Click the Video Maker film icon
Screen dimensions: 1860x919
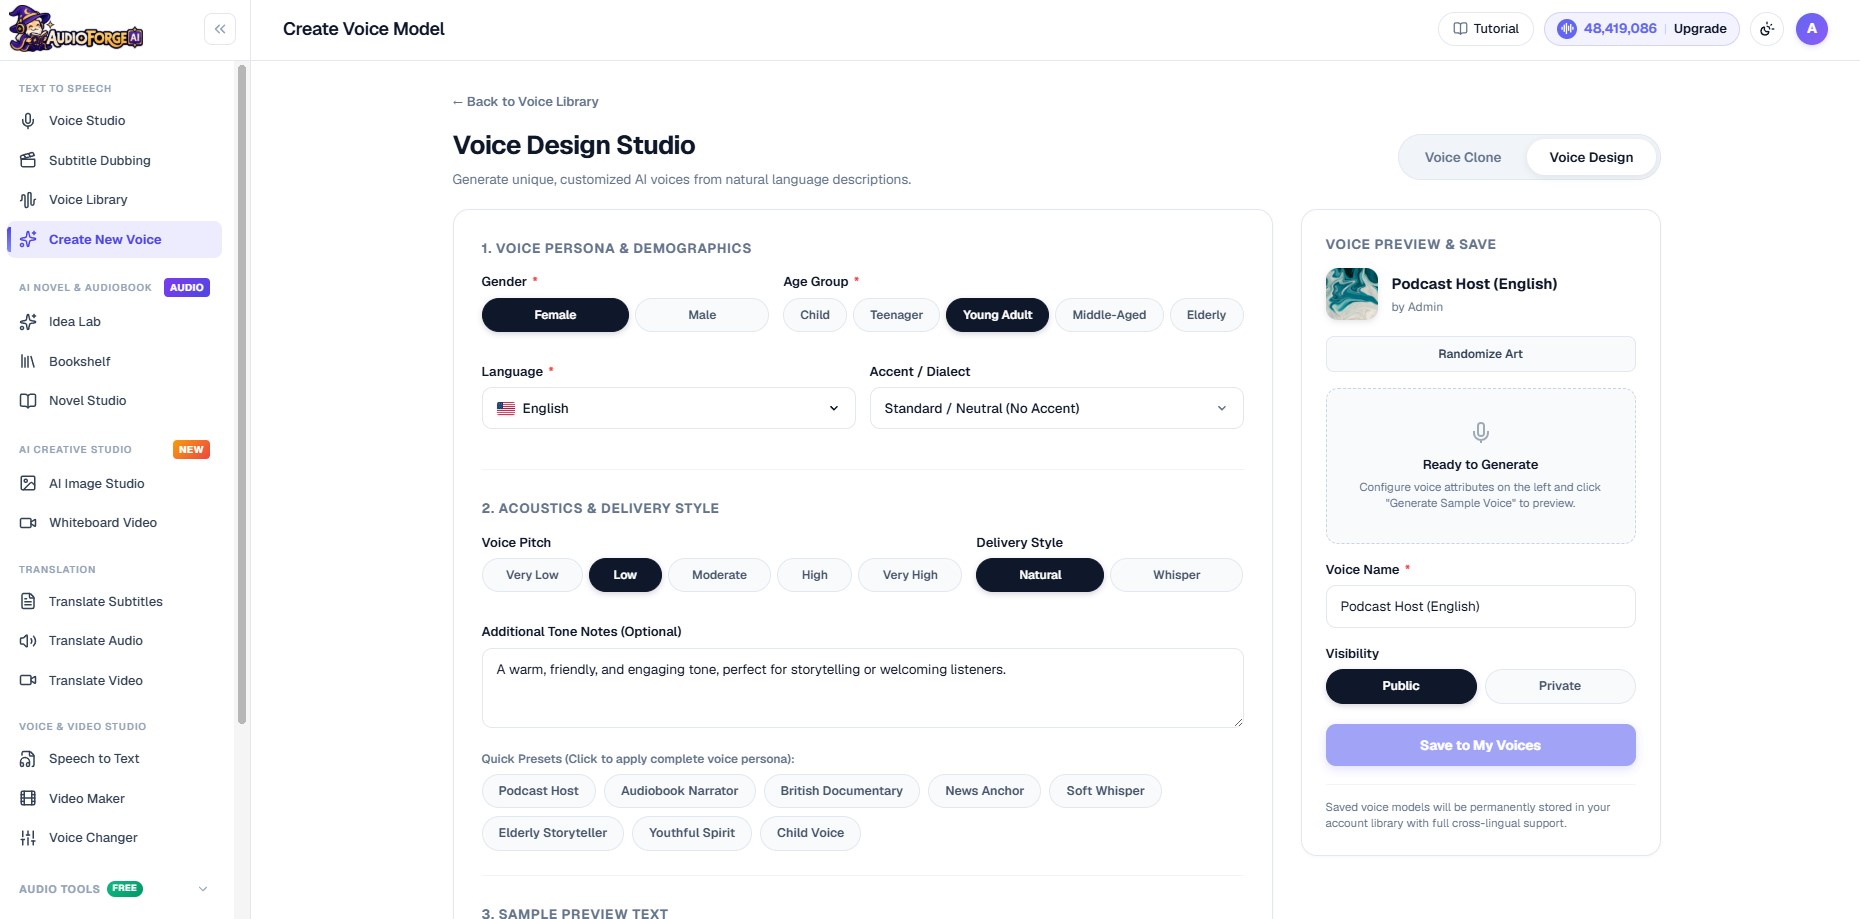pos(28,798)
